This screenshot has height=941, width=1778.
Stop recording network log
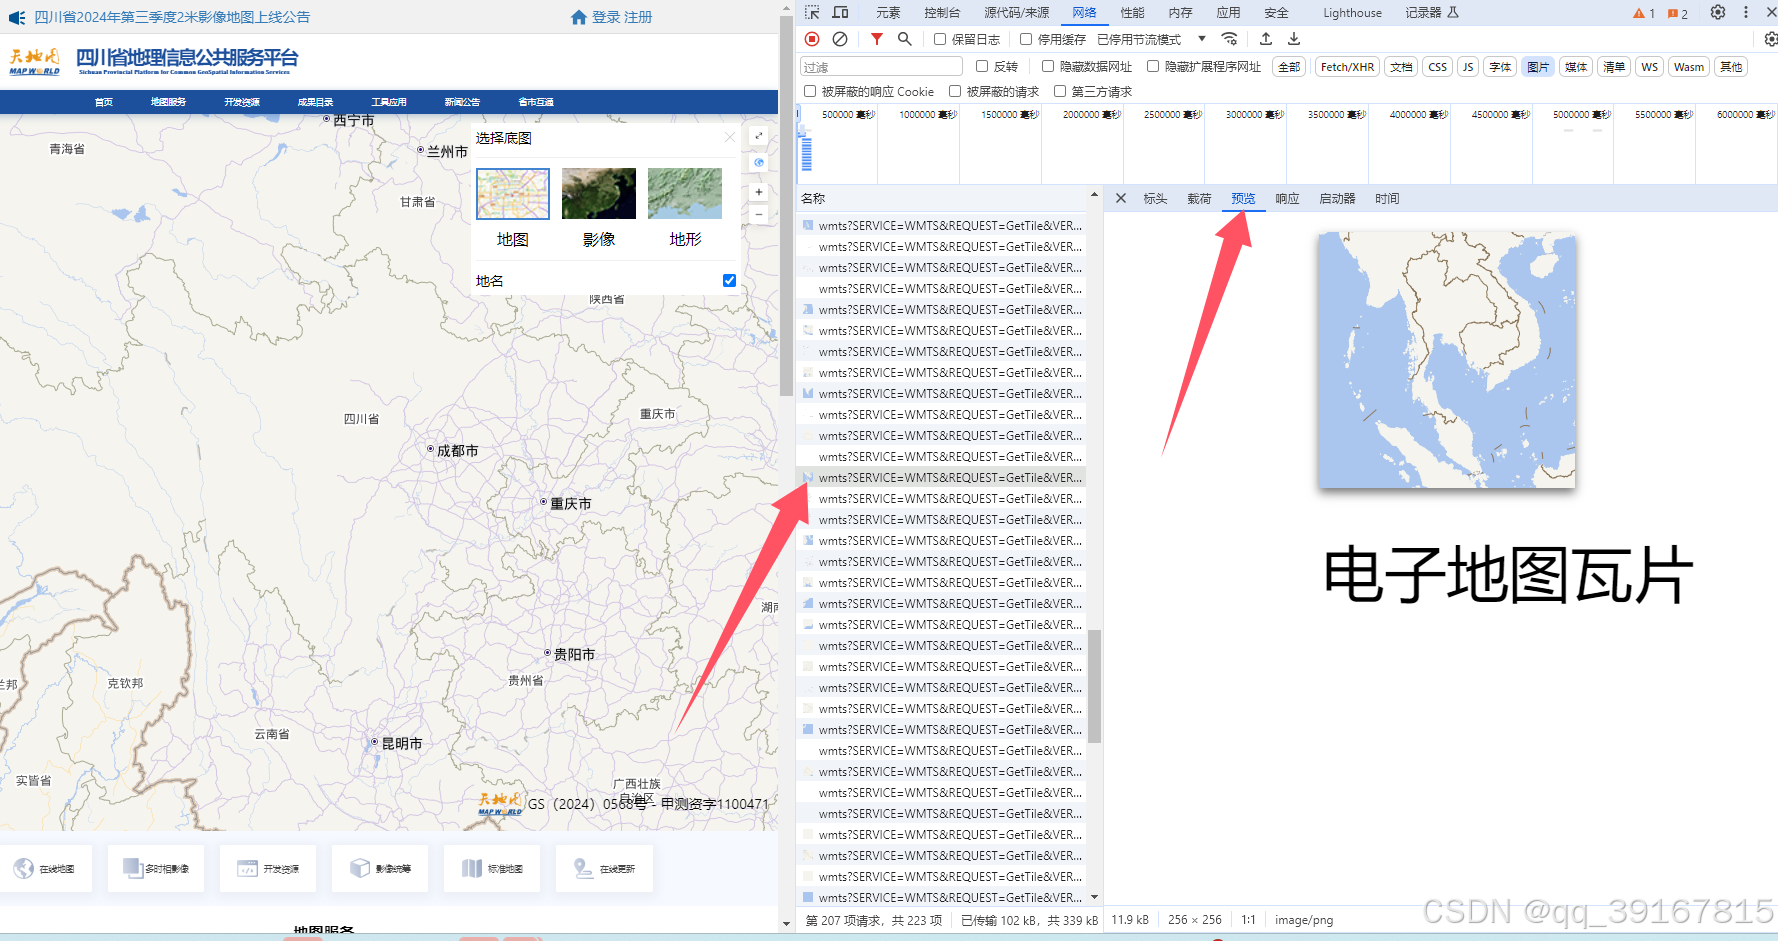coord(812,39)
